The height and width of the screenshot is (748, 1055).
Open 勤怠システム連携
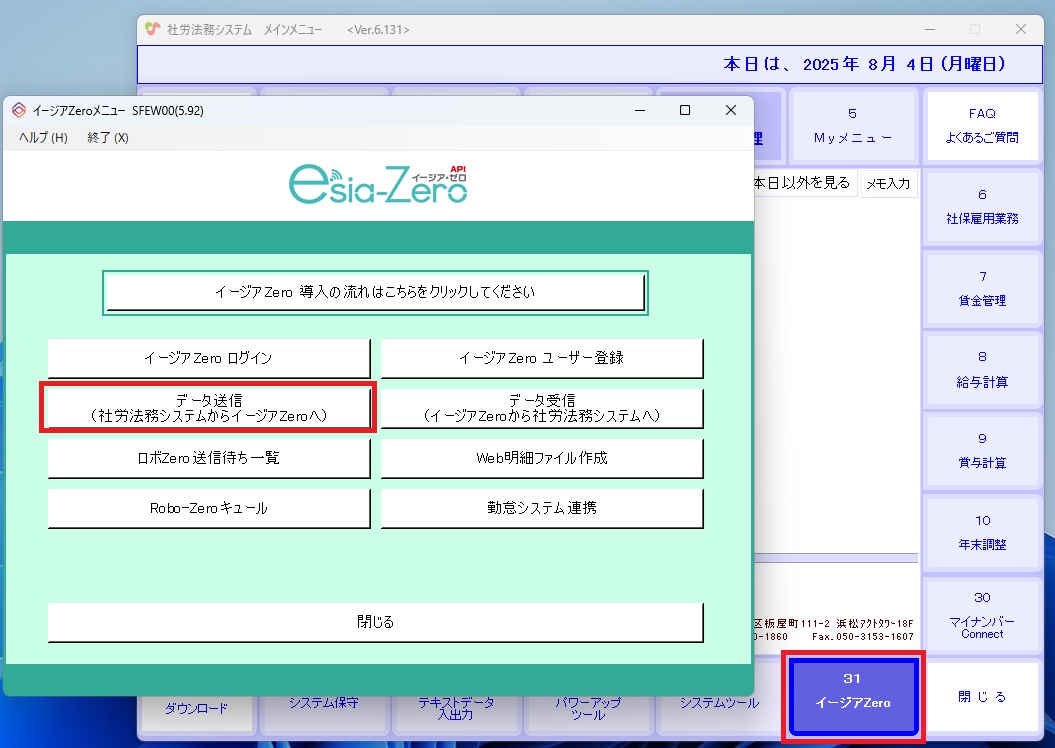(x=541, y=508)
